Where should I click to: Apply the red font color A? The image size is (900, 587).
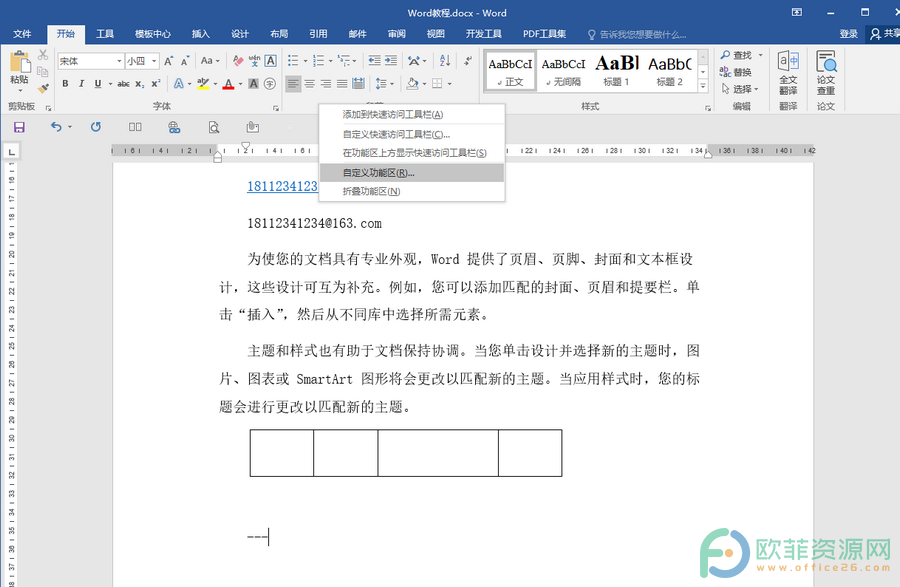[x=228, y=84]
